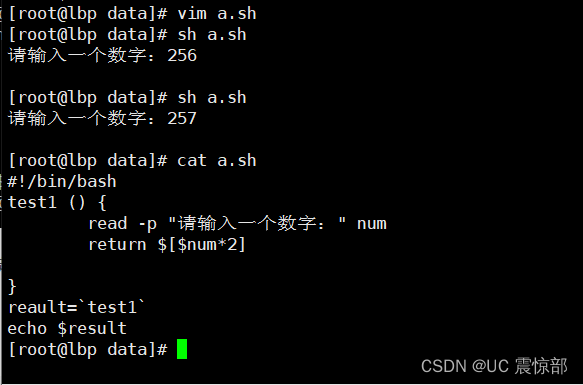Click the 'vim a.sh' command text
This screenshot has width=583, height=385.
[x=217, y=14]
